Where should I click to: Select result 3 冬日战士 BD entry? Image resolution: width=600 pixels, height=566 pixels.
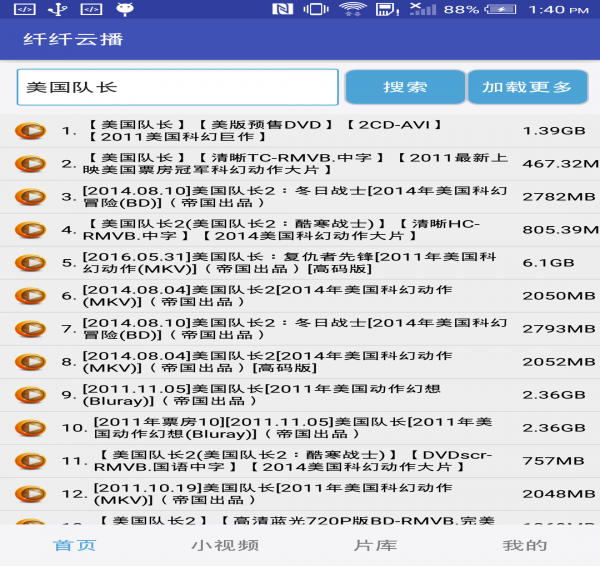(x=295, y=197)
